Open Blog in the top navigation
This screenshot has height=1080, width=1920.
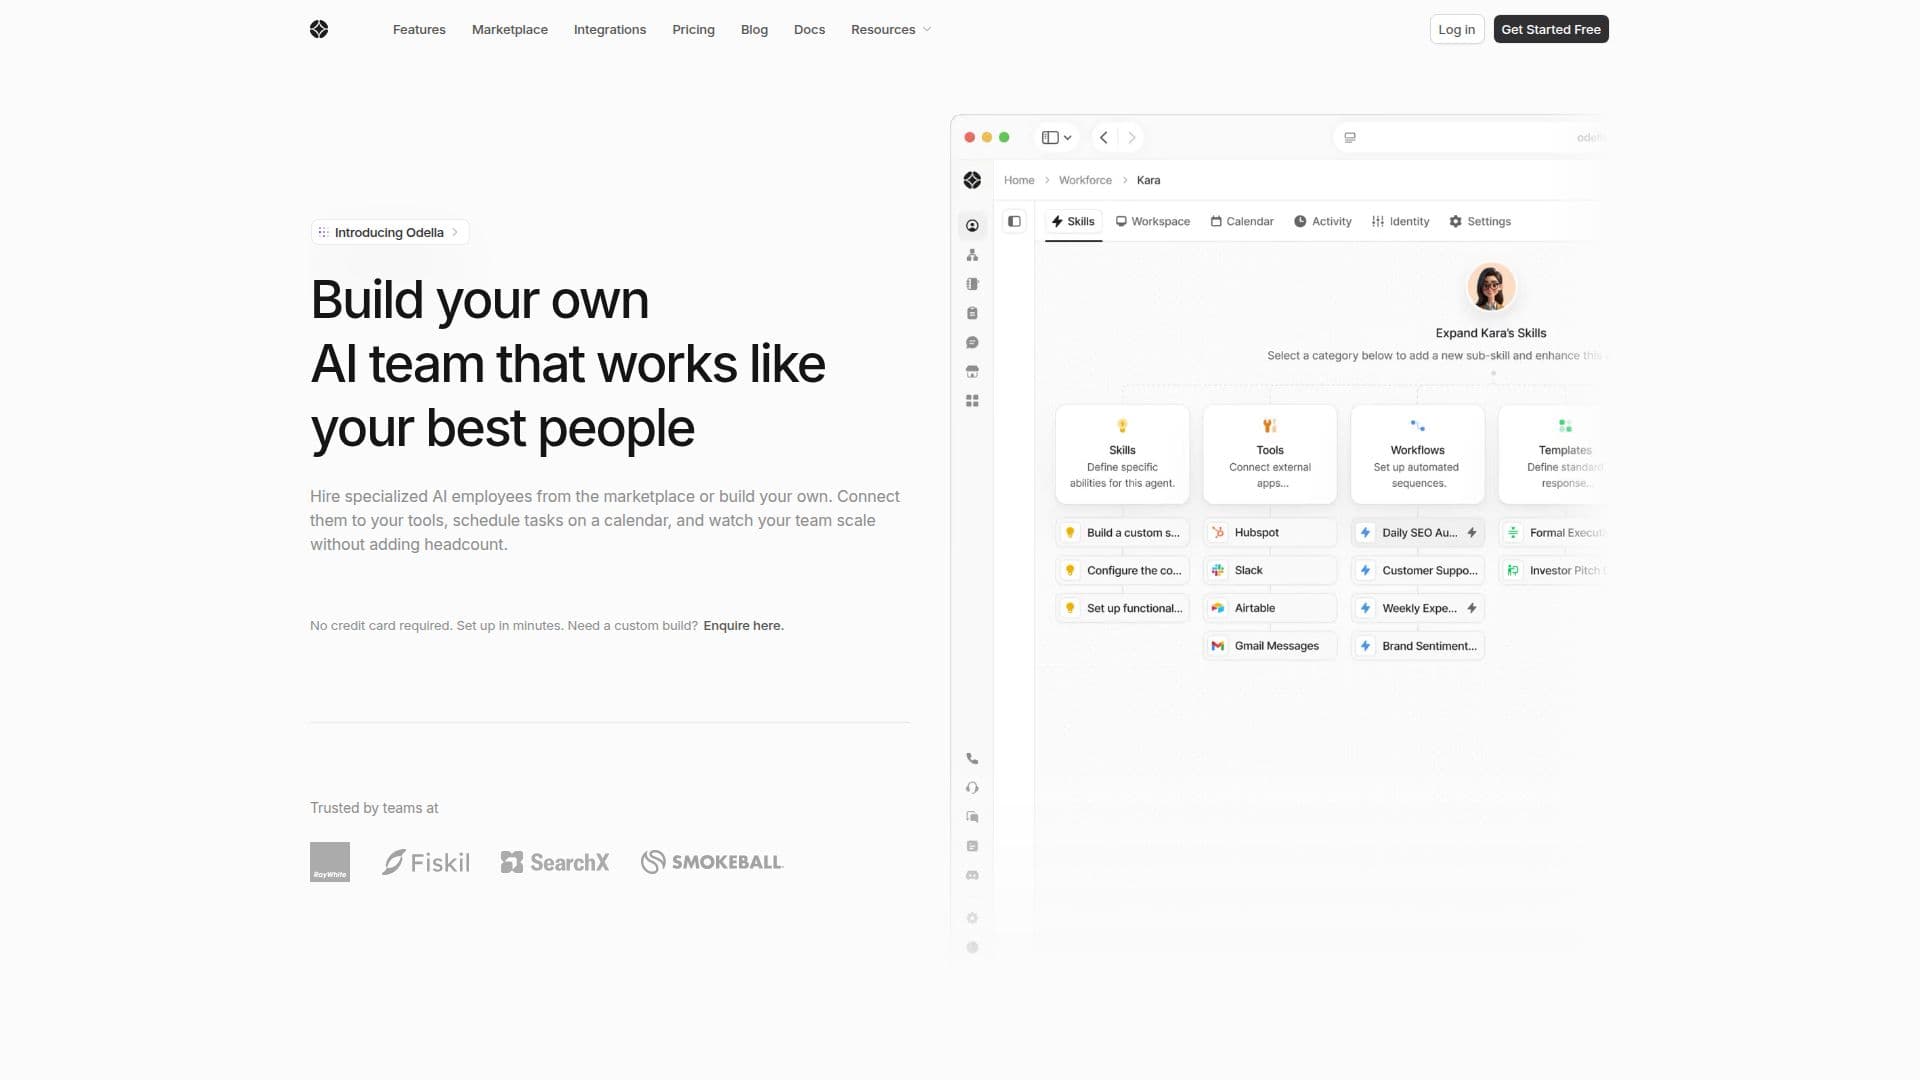754,29
